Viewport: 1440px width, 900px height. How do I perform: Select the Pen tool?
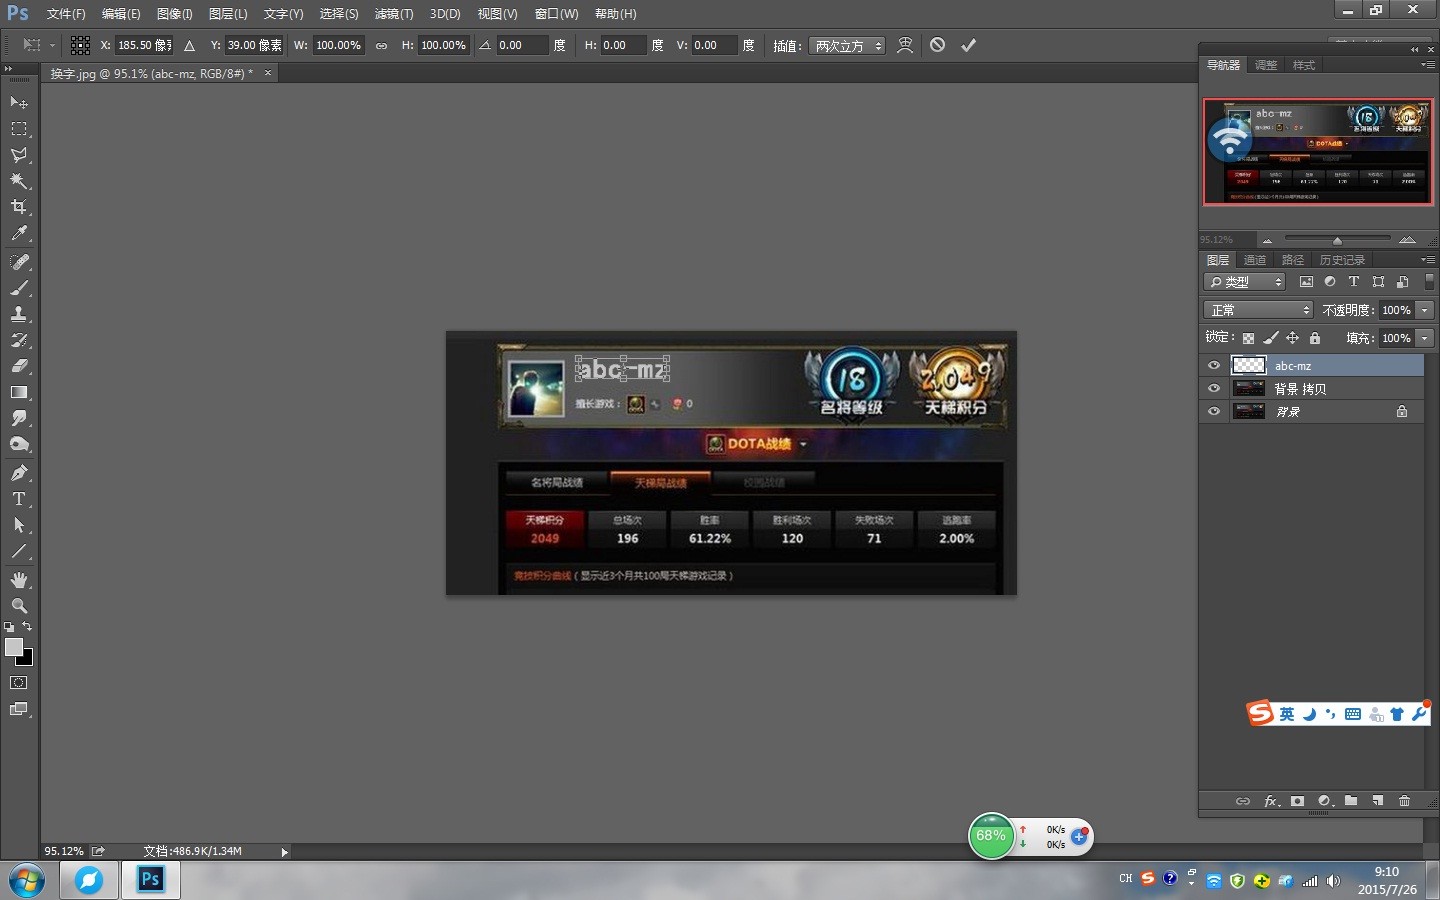[x=19, y=473]
